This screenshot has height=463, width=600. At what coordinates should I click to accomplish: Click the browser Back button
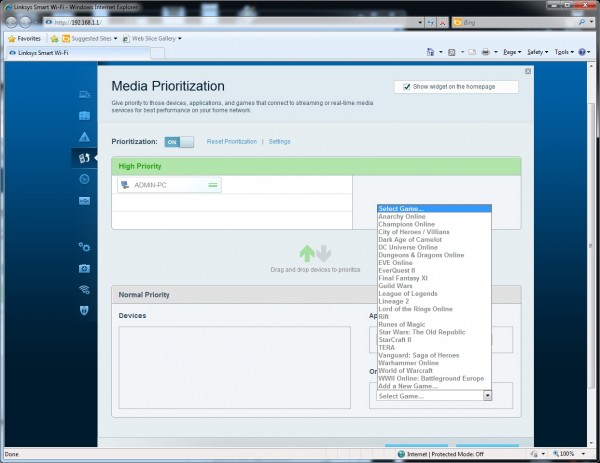11,23
